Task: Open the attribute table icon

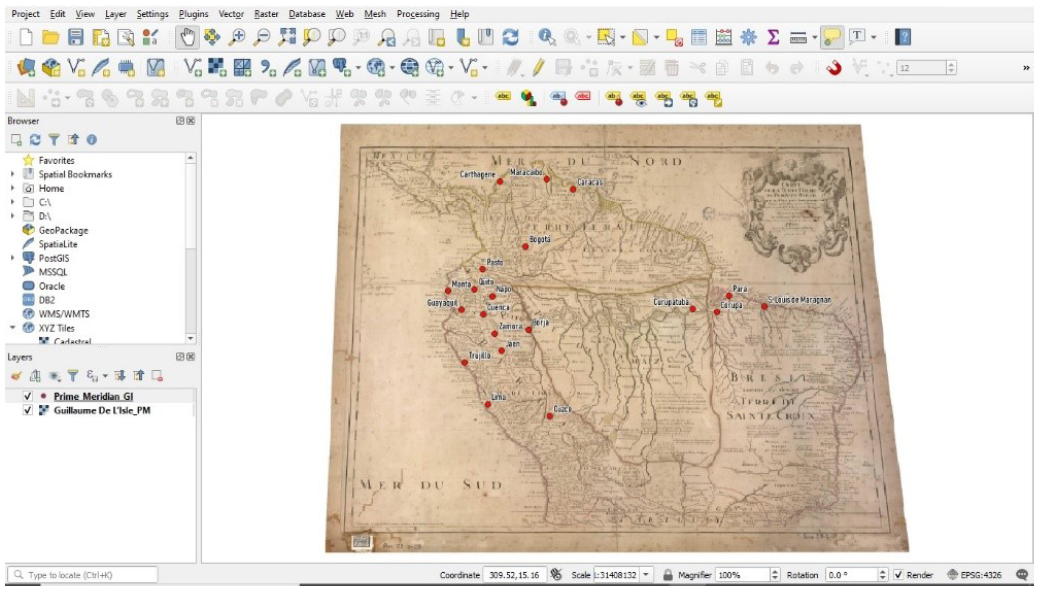Action: point(699,37)
